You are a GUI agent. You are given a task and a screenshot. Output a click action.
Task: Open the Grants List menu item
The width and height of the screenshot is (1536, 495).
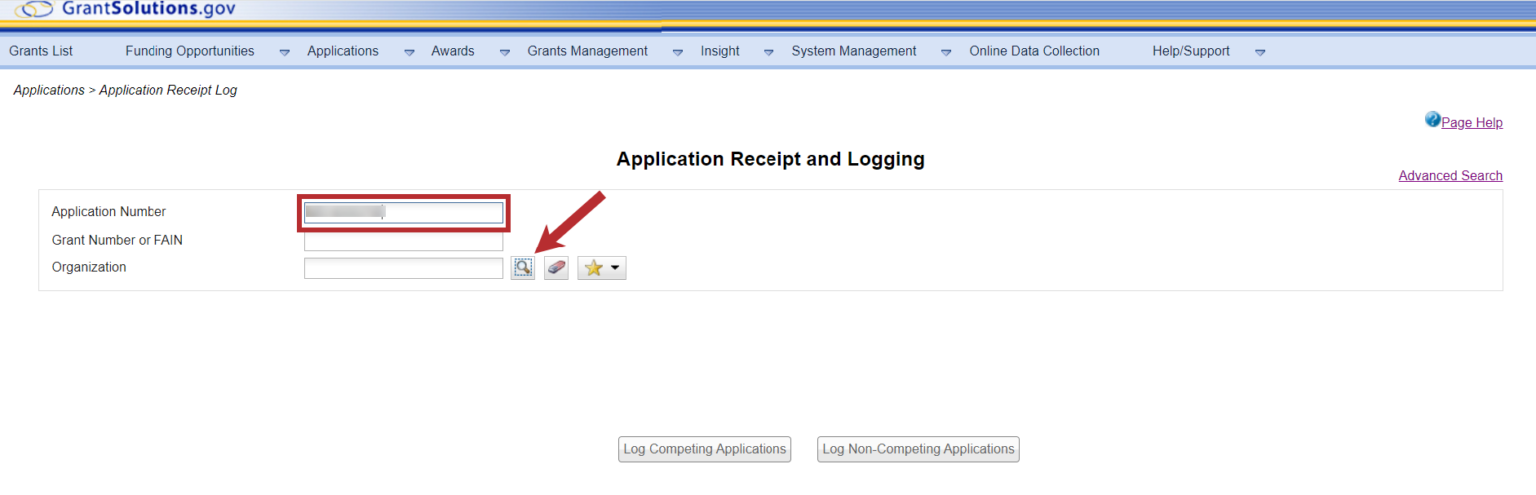click(41, 51)
